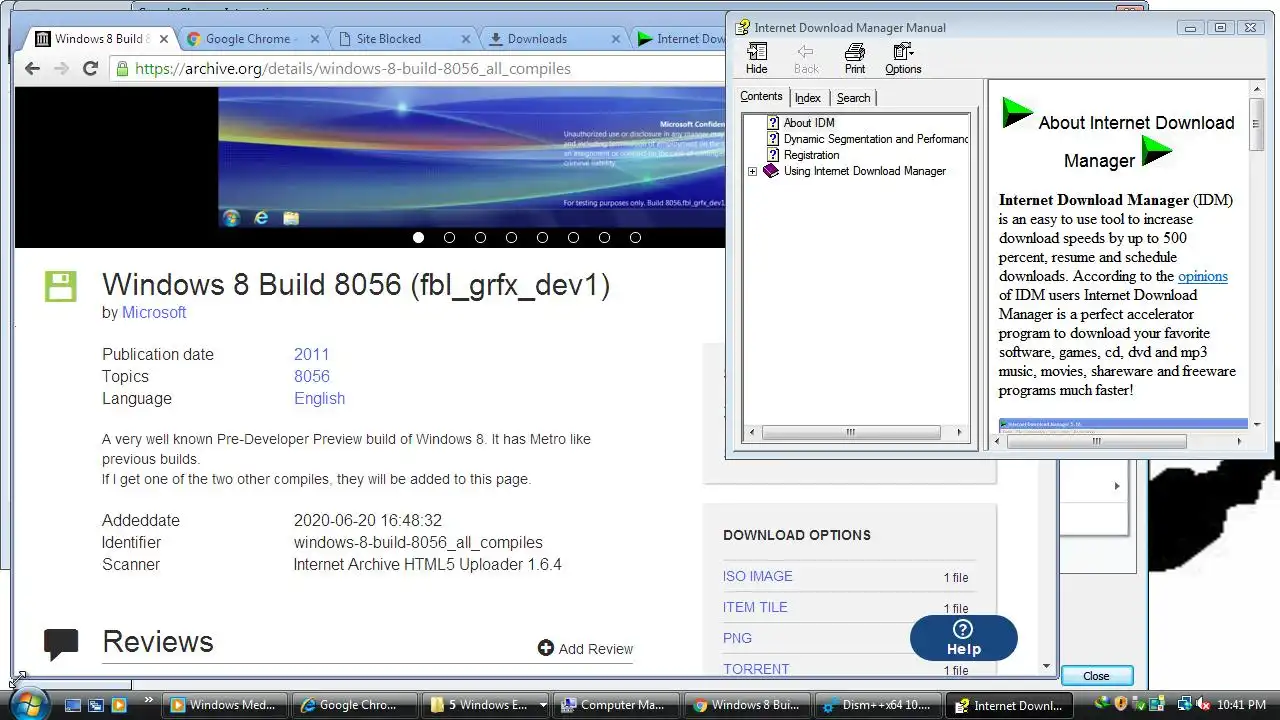The width and height of the screenshot is (1280, 720).
Task: Expand the Windows Explorer taskbar group dropdown
Action: pos(543,705)
